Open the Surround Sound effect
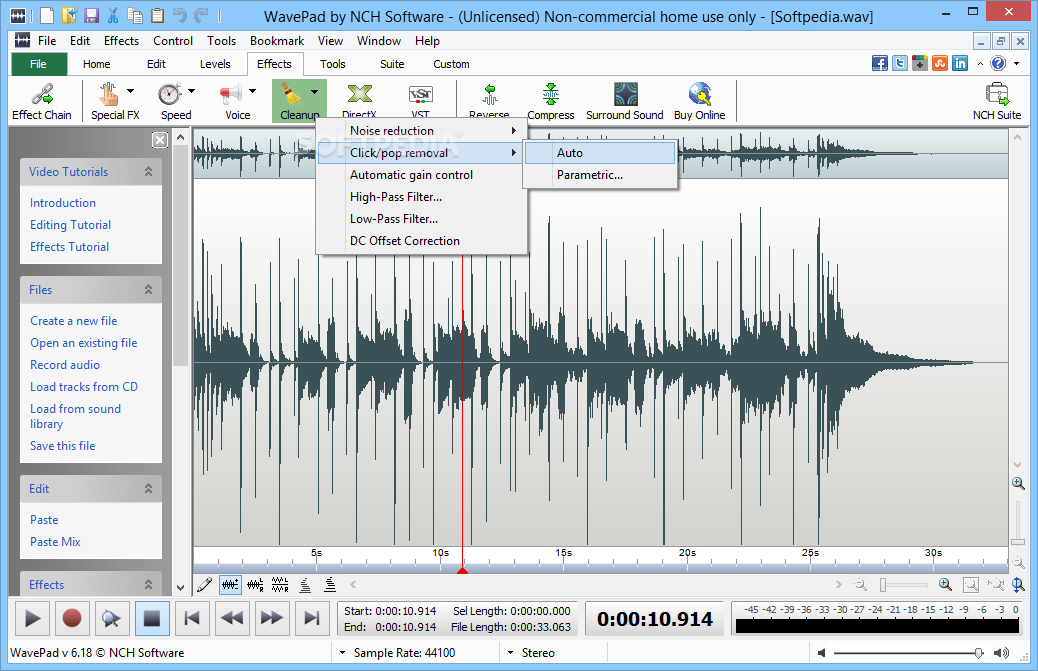The height and width of the screenshot is (671, 1038). [625, 101]
